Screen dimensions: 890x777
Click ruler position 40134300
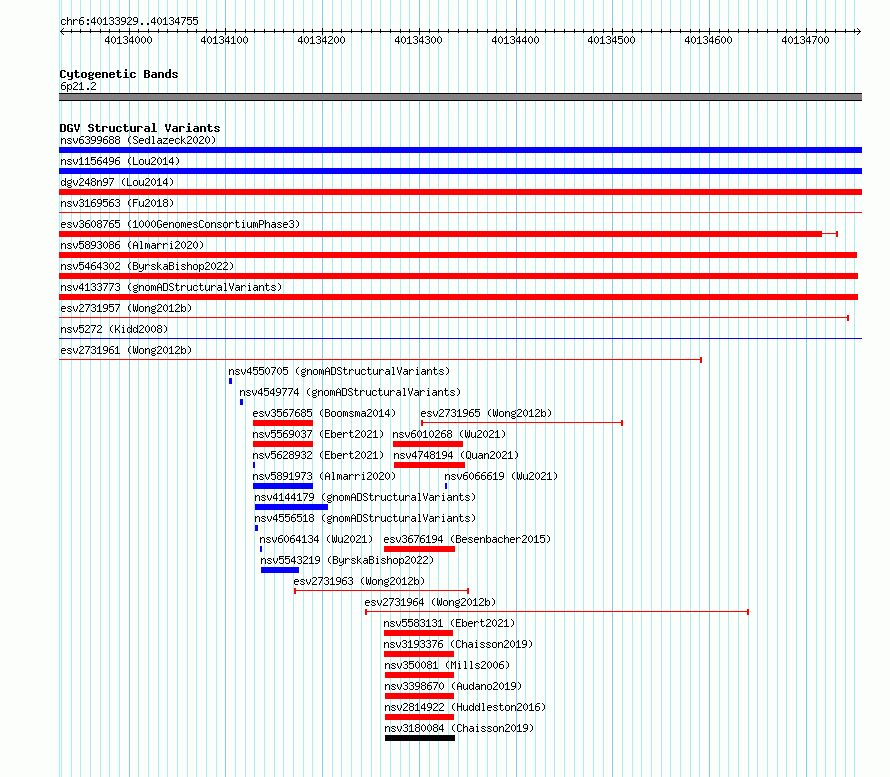click(x=418, y=40)
